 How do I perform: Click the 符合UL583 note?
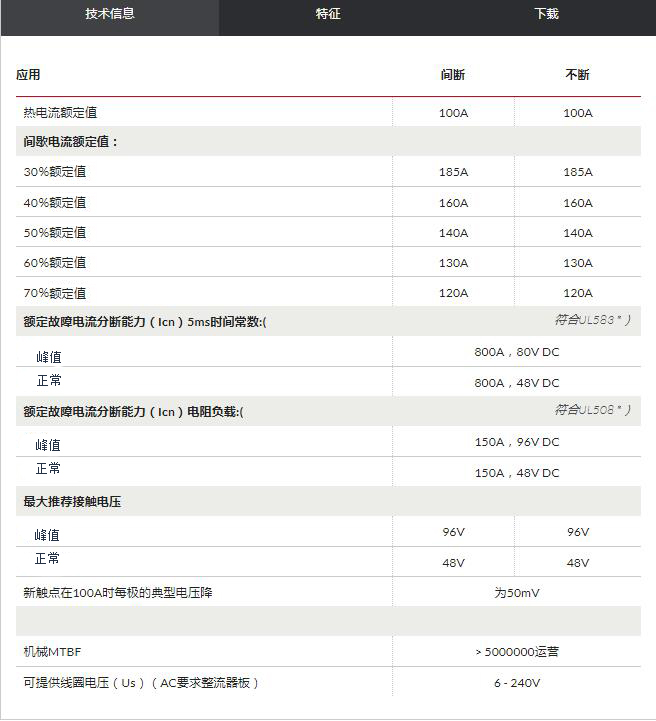click(x=592, y=320)
